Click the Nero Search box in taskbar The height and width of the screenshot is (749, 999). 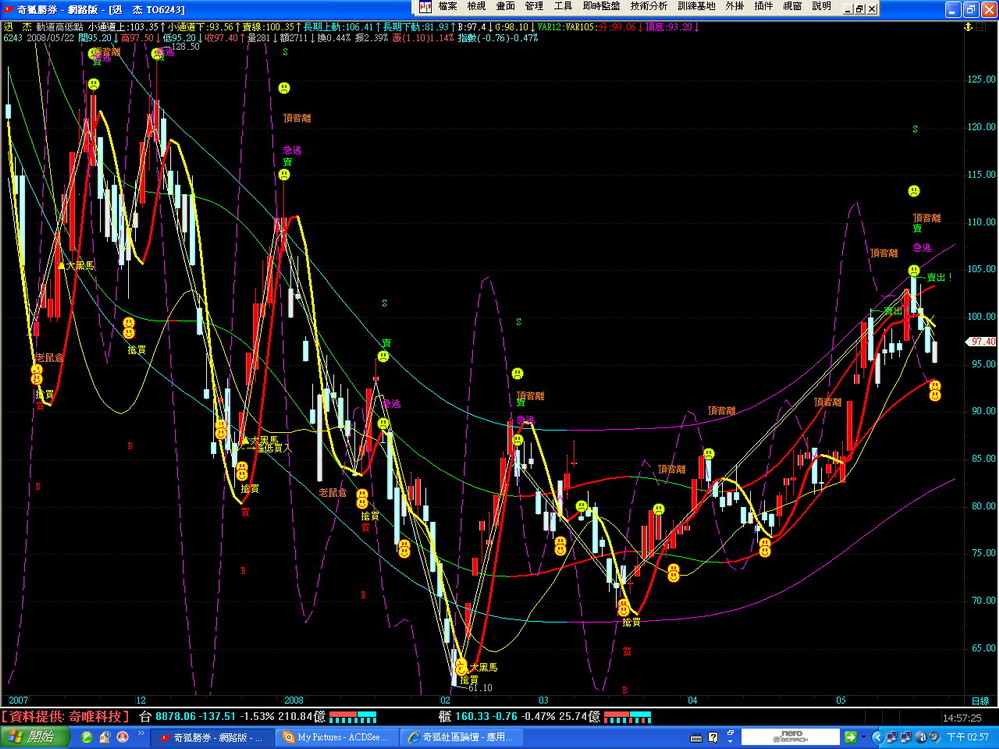pyautogui.click(x=790, y=738)
